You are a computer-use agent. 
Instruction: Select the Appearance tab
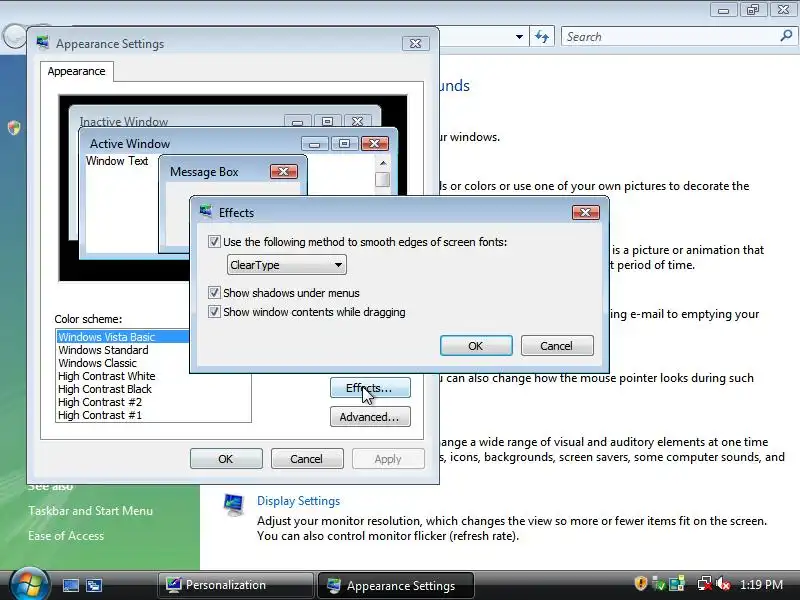click(x=77, y=71)
